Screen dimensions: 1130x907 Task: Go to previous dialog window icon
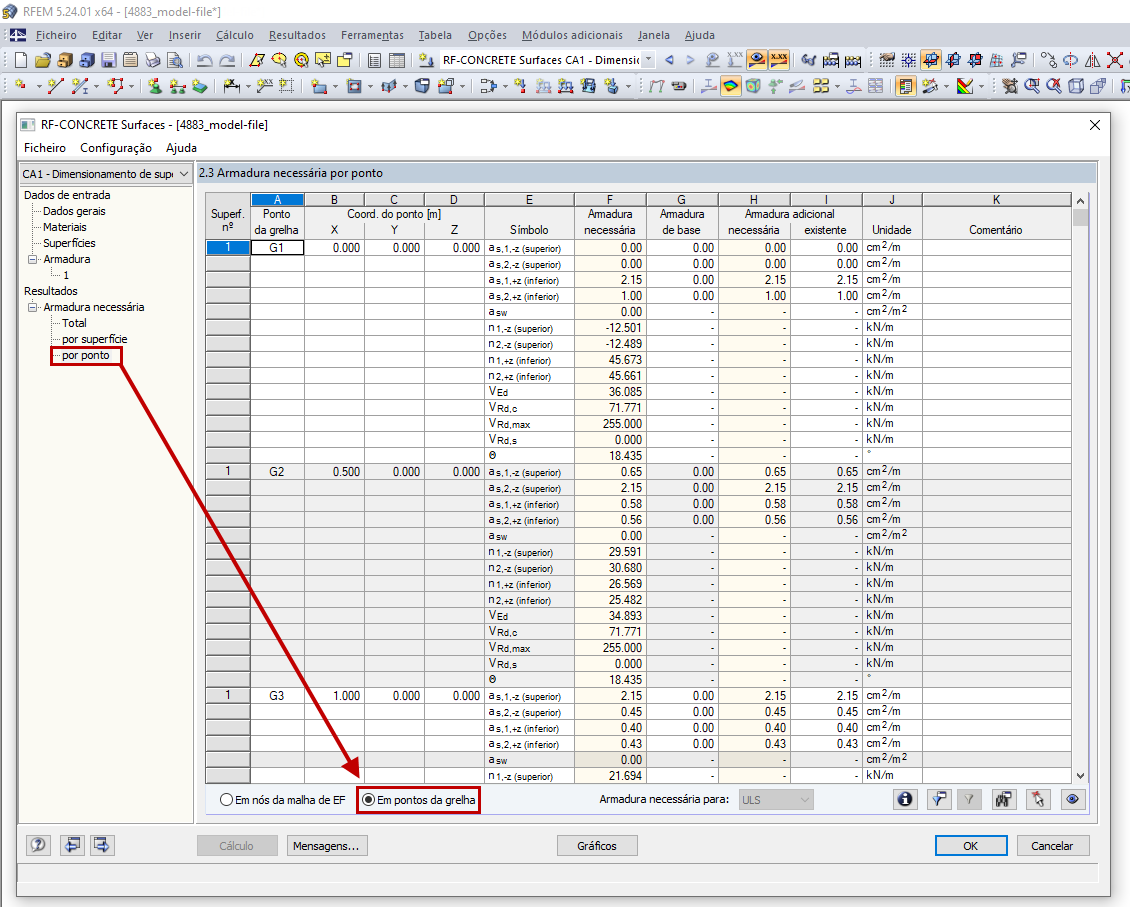pyautogui.click(x=71, y=845)
